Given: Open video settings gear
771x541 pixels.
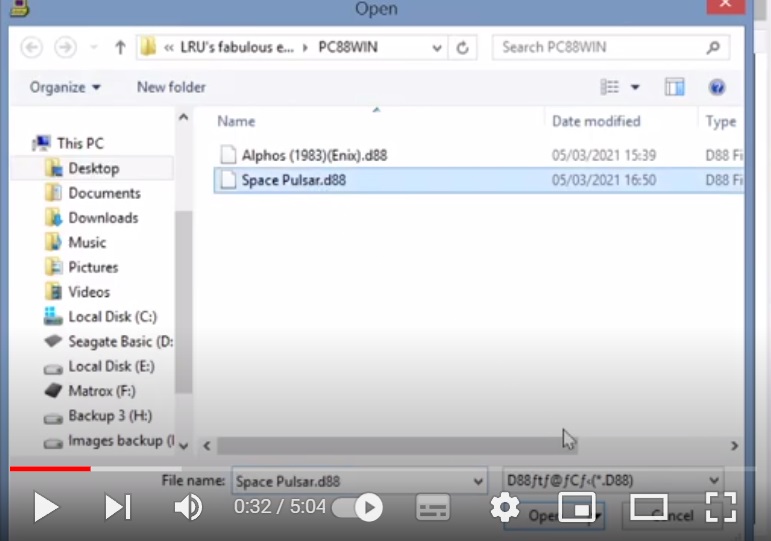Looking at the screenshot, I should pyautogui.click(x=504, y=508).
